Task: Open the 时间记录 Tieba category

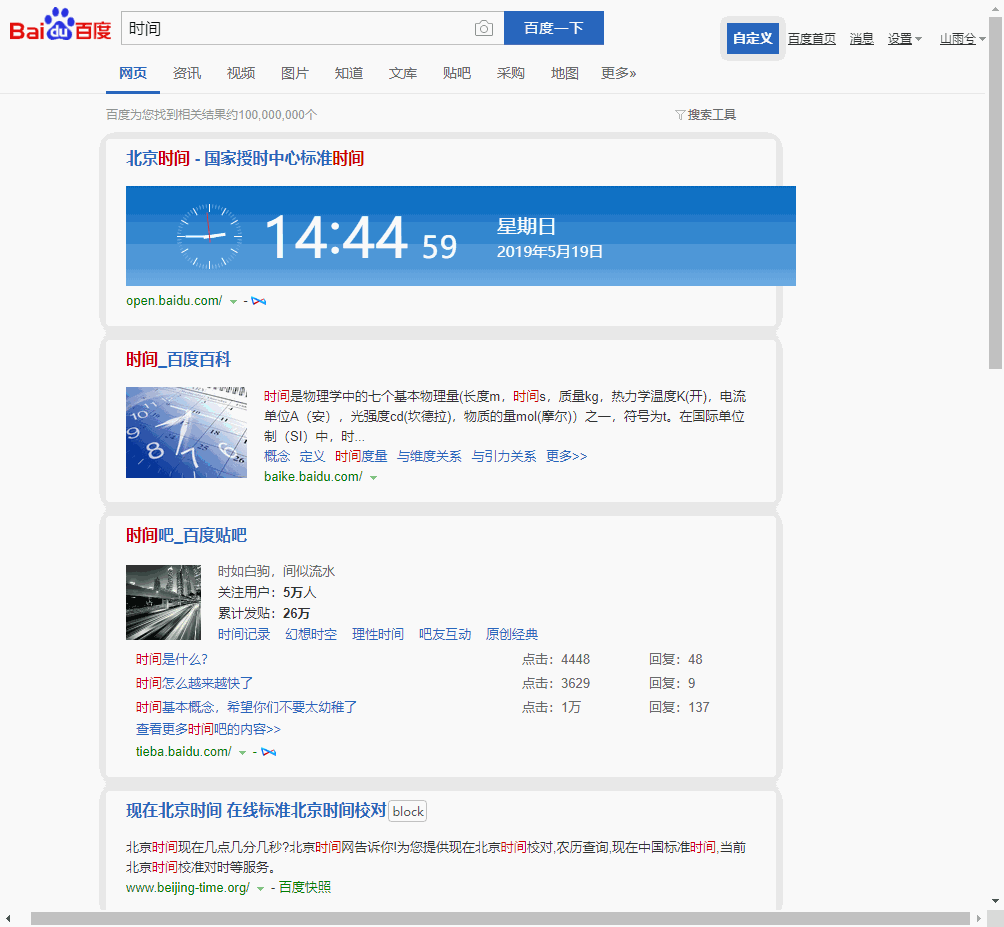Action: 244,634
